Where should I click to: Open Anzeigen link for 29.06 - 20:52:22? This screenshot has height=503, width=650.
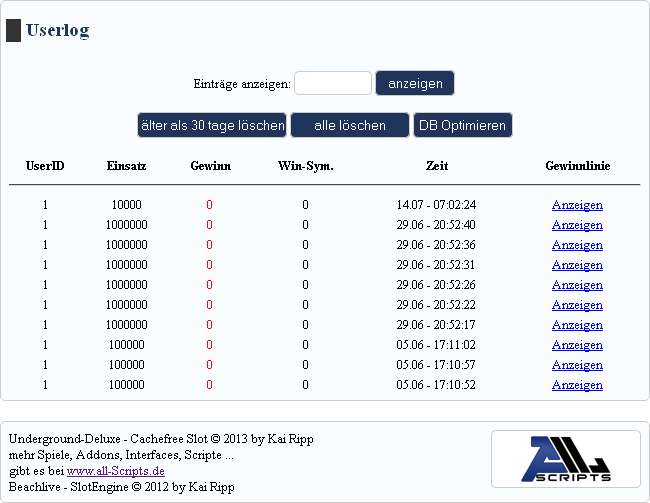tap(577, 305)
